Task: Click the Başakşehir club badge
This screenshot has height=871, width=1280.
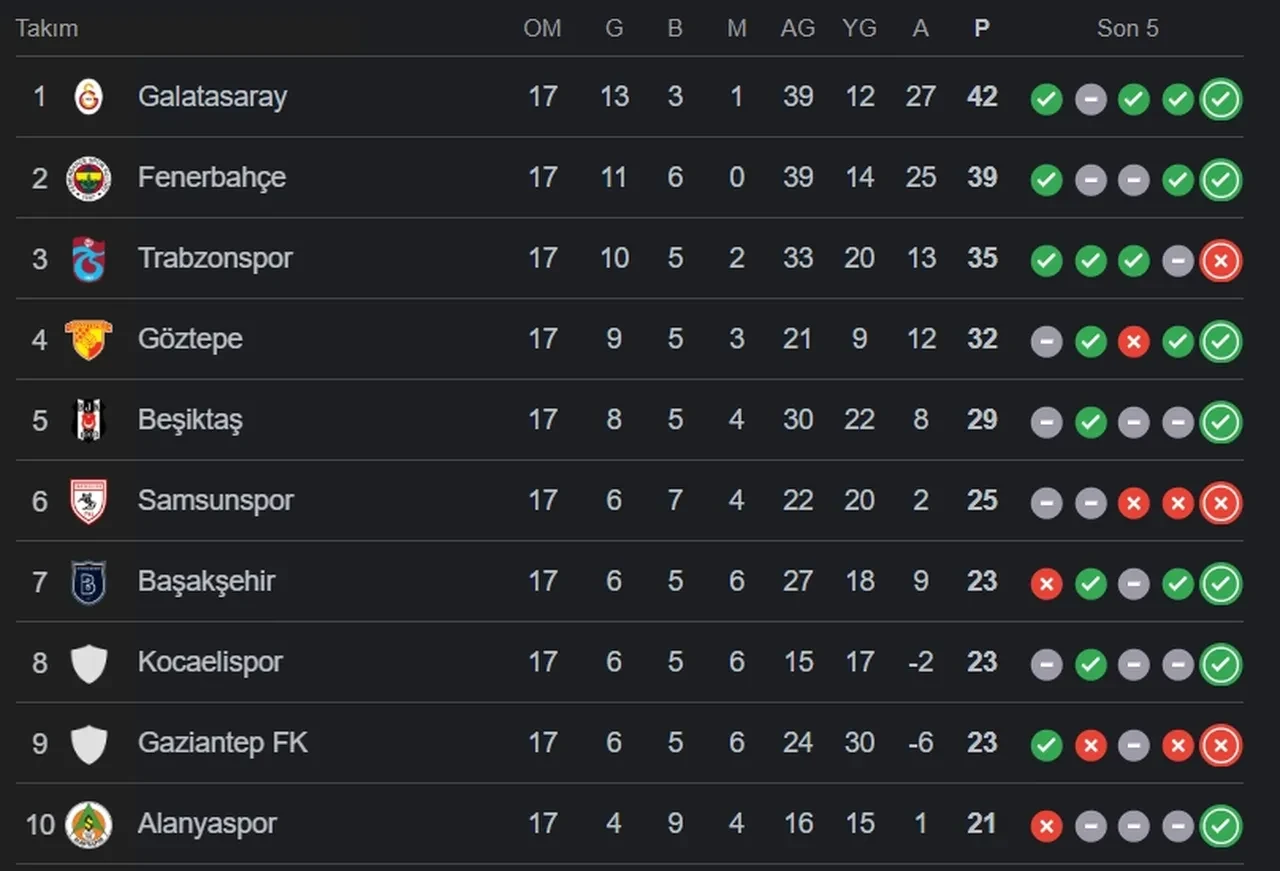Action: [89, 582]
